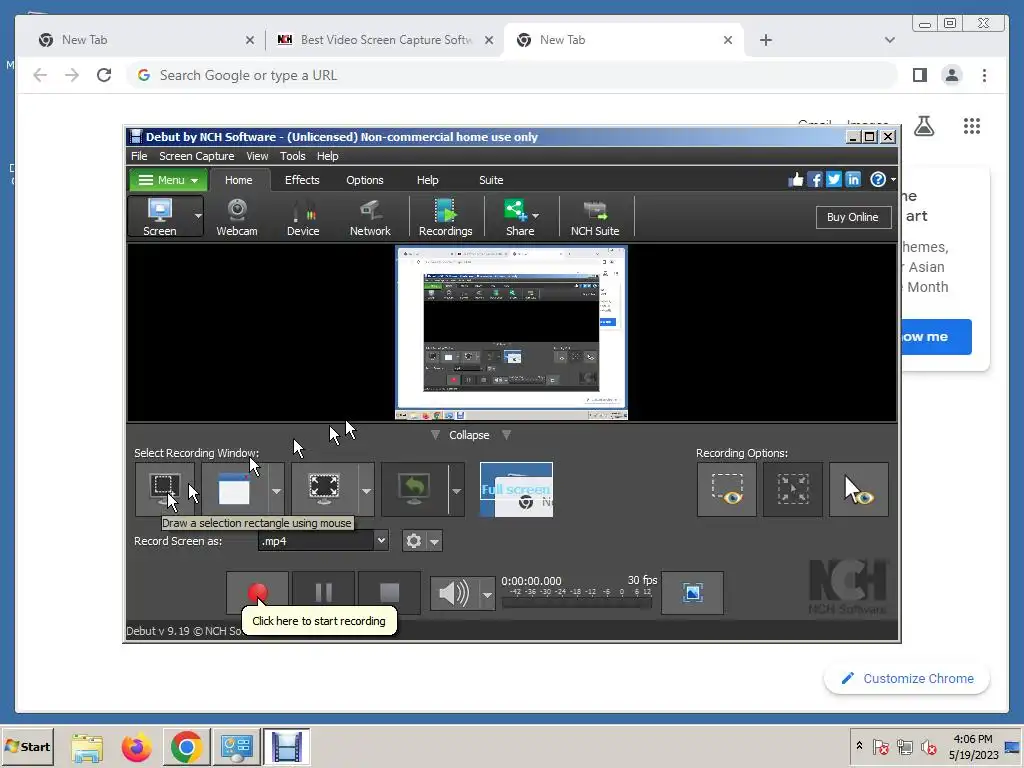Switch to the Options ribbon tab
This screenshot has height=768, width=1024.
[x=364, y=180]
